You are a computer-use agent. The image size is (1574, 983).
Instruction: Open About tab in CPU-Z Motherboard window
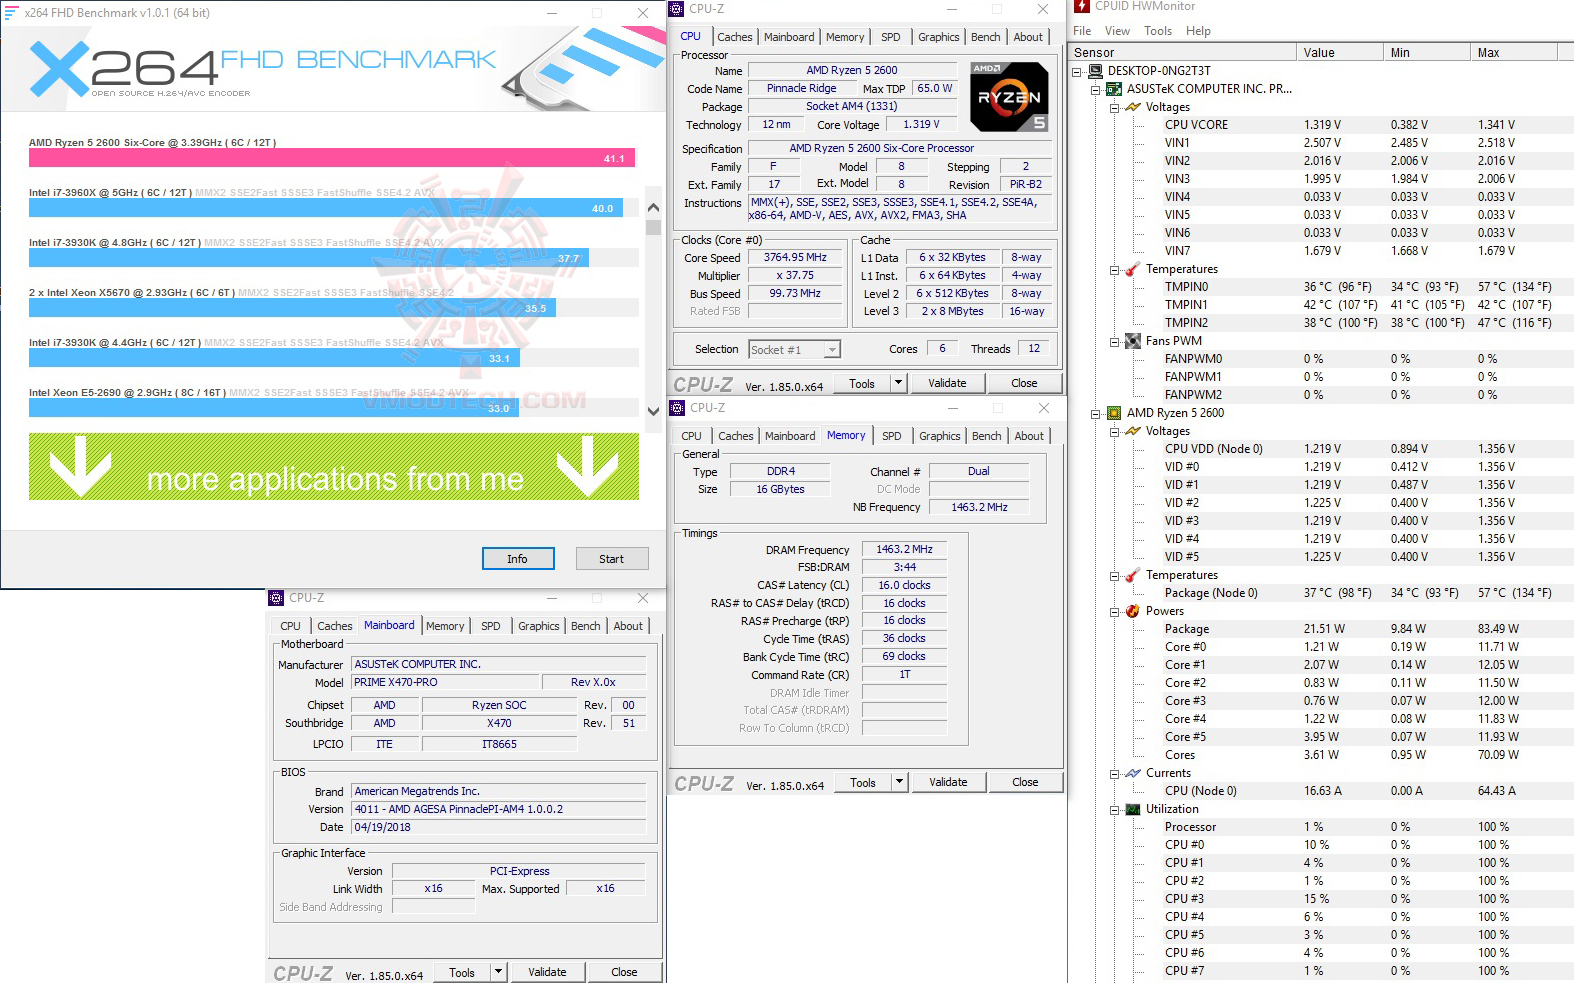point(628,626)
